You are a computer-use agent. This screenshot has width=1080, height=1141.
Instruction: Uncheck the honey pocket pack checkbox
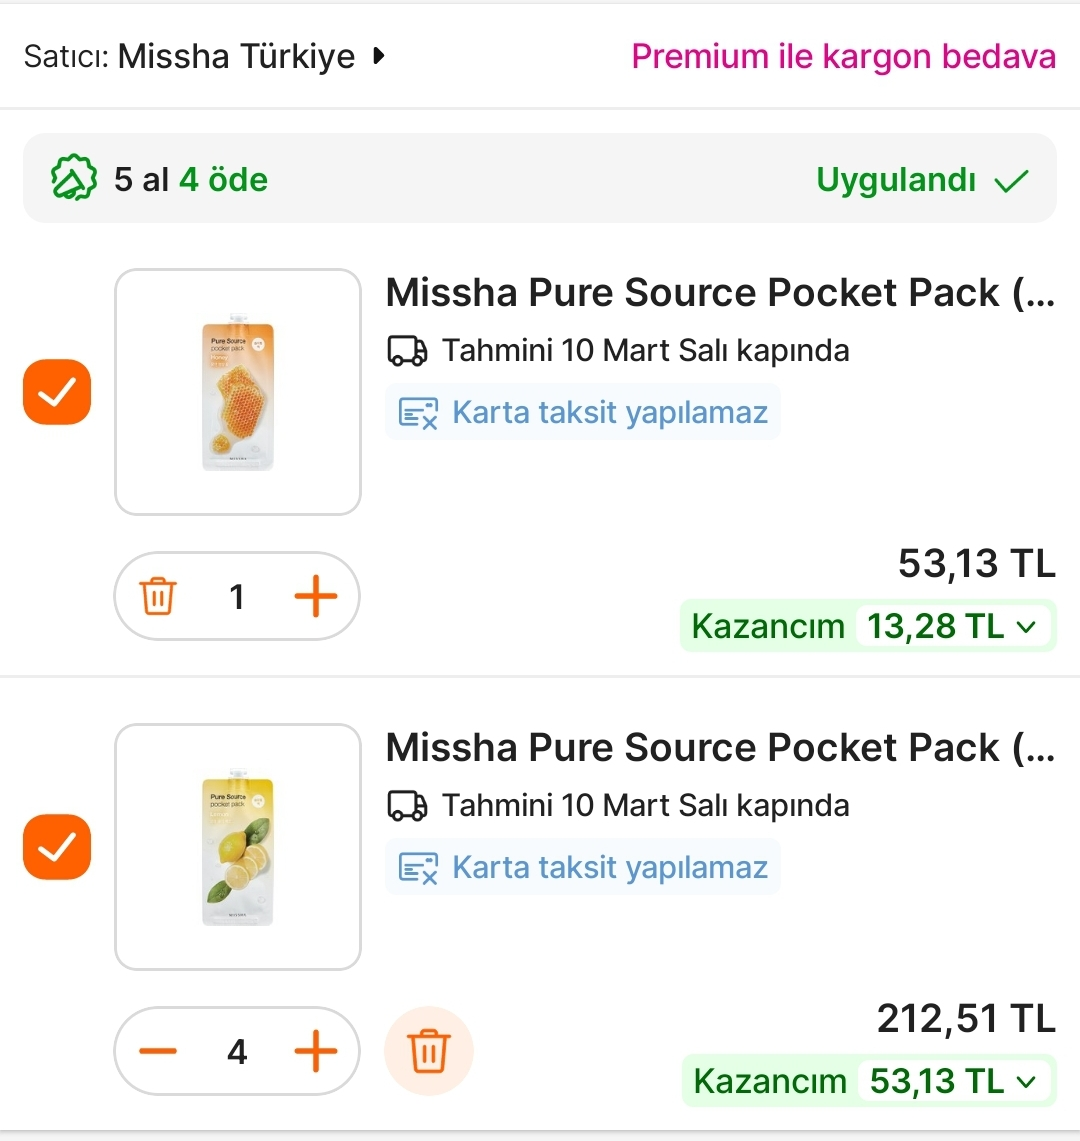tap(57, 392)
